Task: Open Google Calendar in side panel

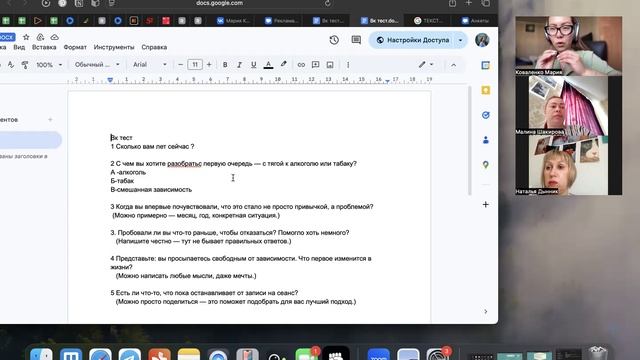Action: 485,65
